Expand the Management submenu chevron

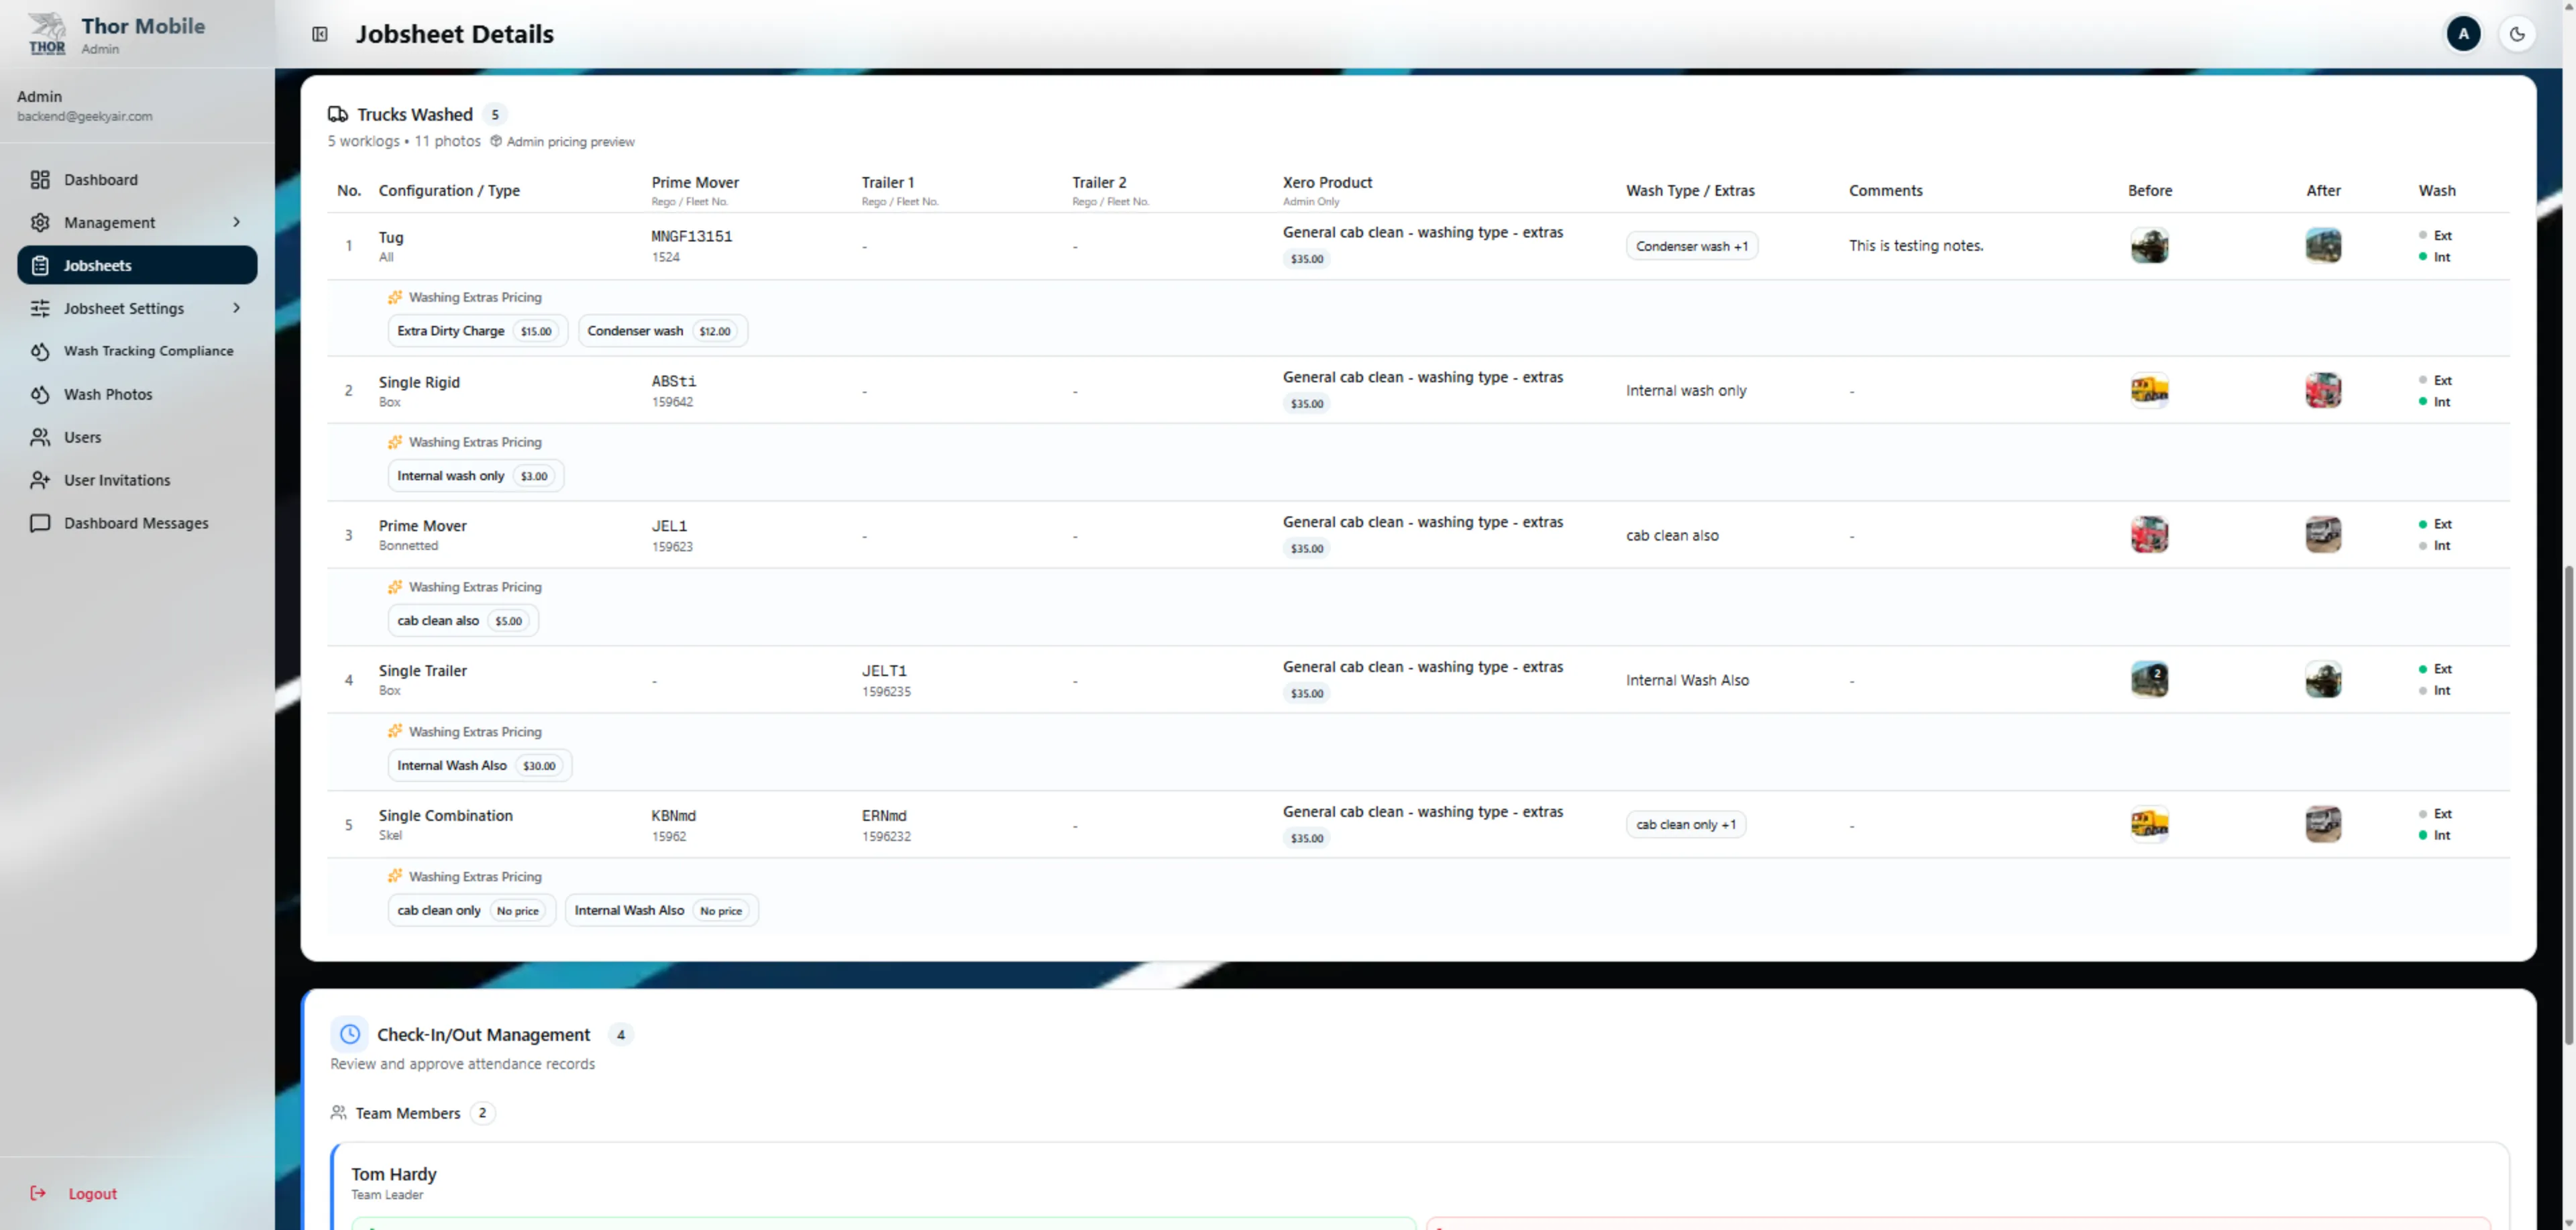pos(237,223)
